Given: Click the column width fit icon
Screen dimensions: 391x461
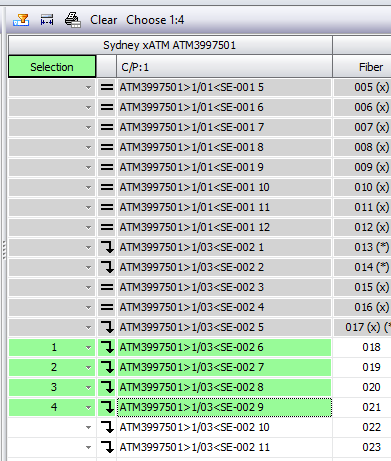Looking at the screenshot, I should tap(47, 20).
